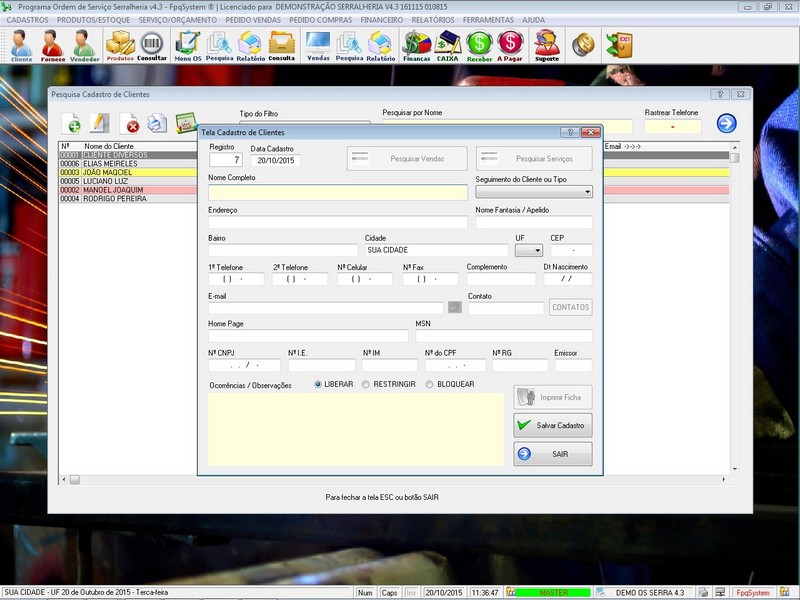
Task: Click the Produtos boxes icon
Action: coord(120,44)
